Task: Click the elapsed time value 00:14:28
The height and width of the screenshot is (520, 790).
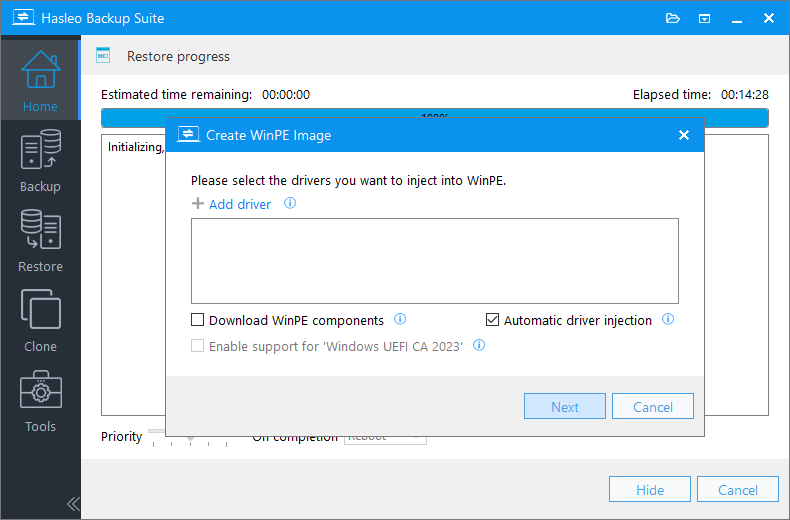Action: 745,95
